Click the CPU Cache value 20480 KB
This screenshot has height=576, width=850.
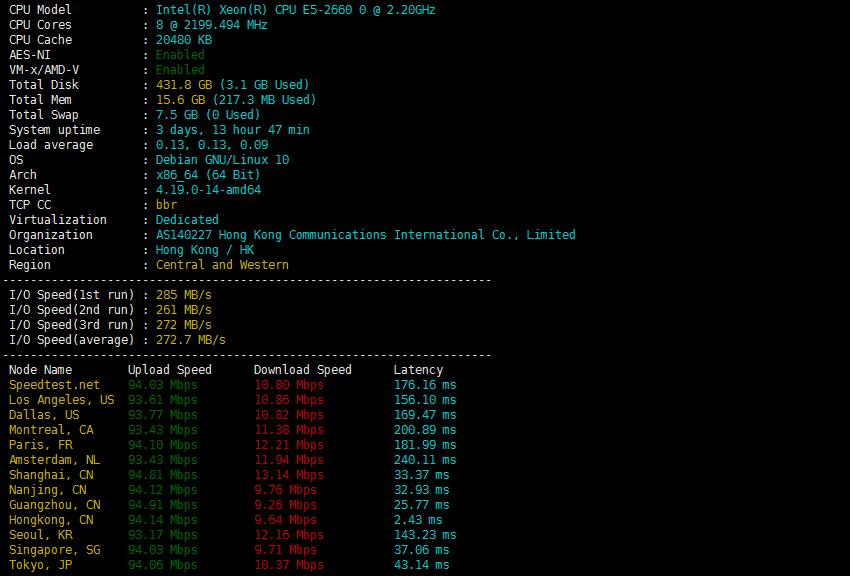click(184, 40)
